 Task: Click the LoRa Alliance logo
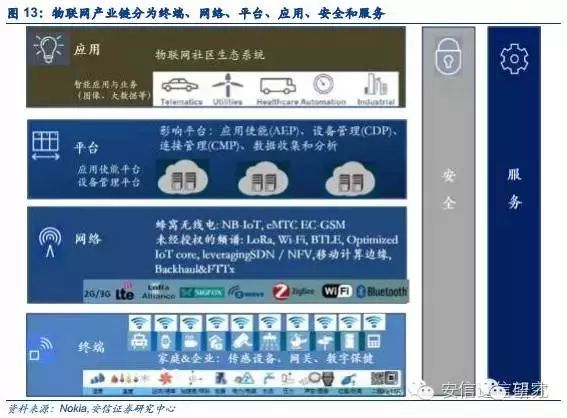[x=158, y=291]
